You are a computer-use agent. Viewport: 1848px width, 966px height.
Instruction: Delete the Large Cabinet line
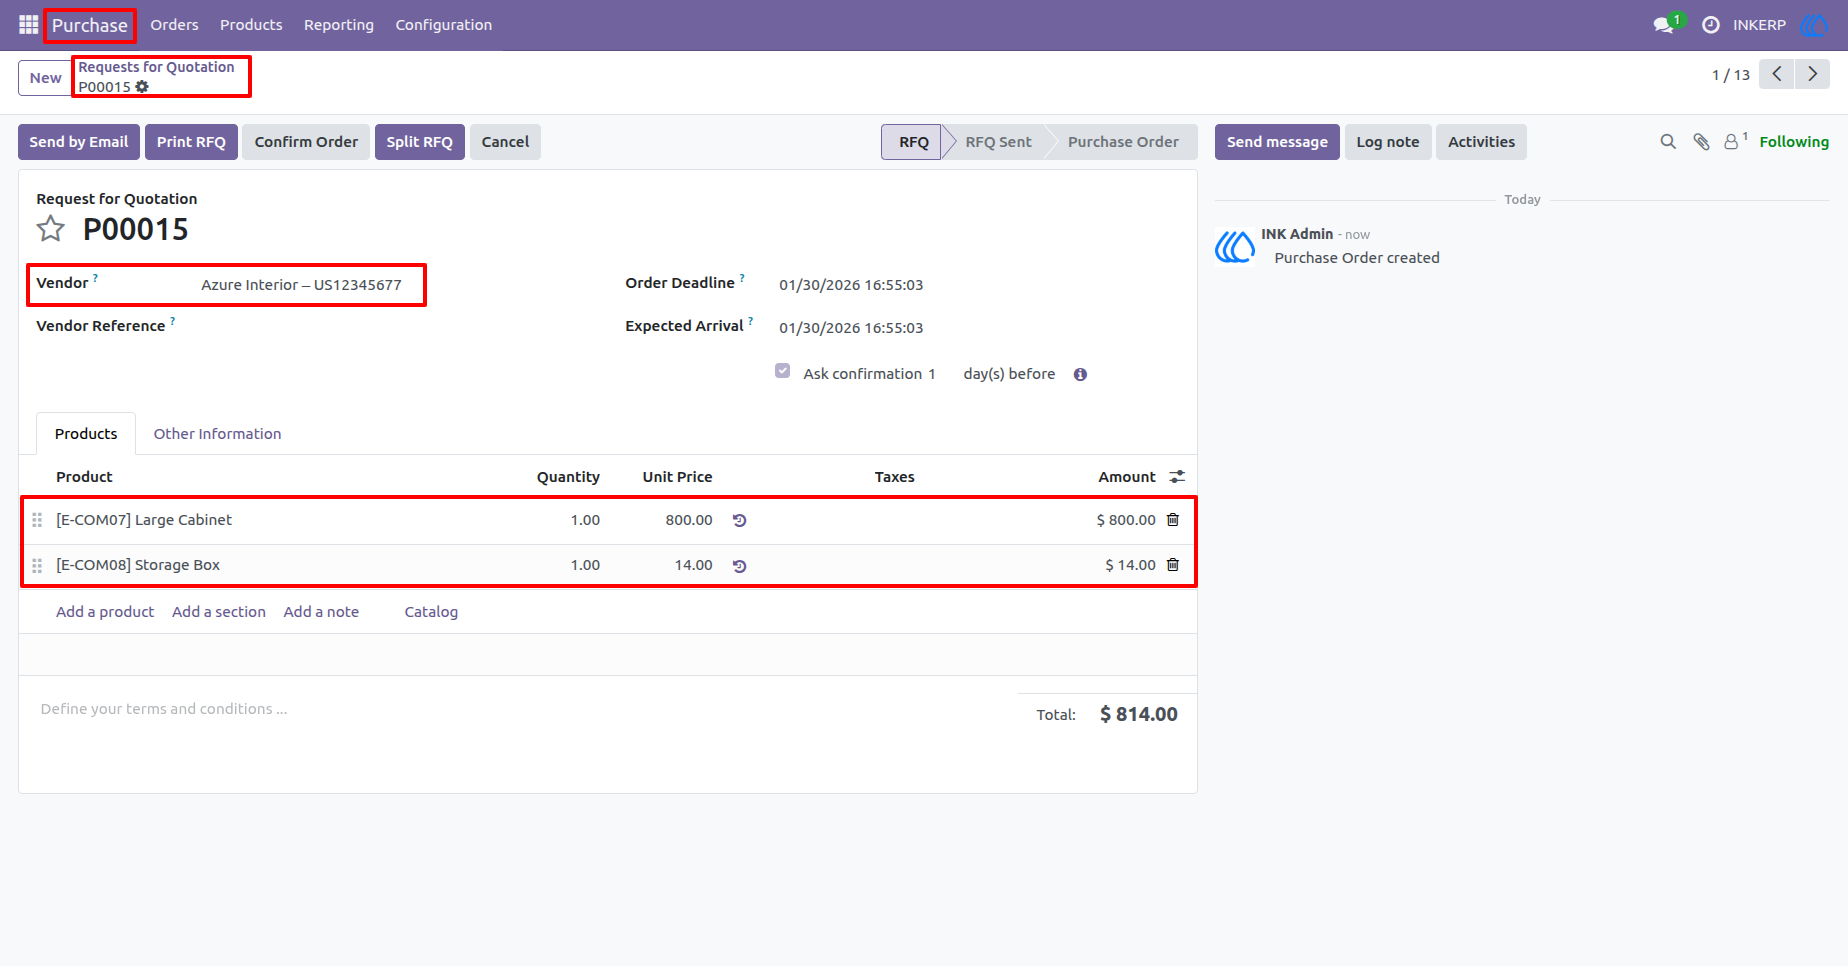[x=1173, y=520]
